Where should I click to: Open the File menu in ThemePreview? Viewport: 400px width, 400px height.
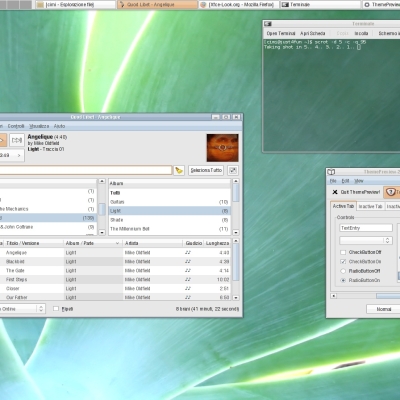(x=333, y=181)
